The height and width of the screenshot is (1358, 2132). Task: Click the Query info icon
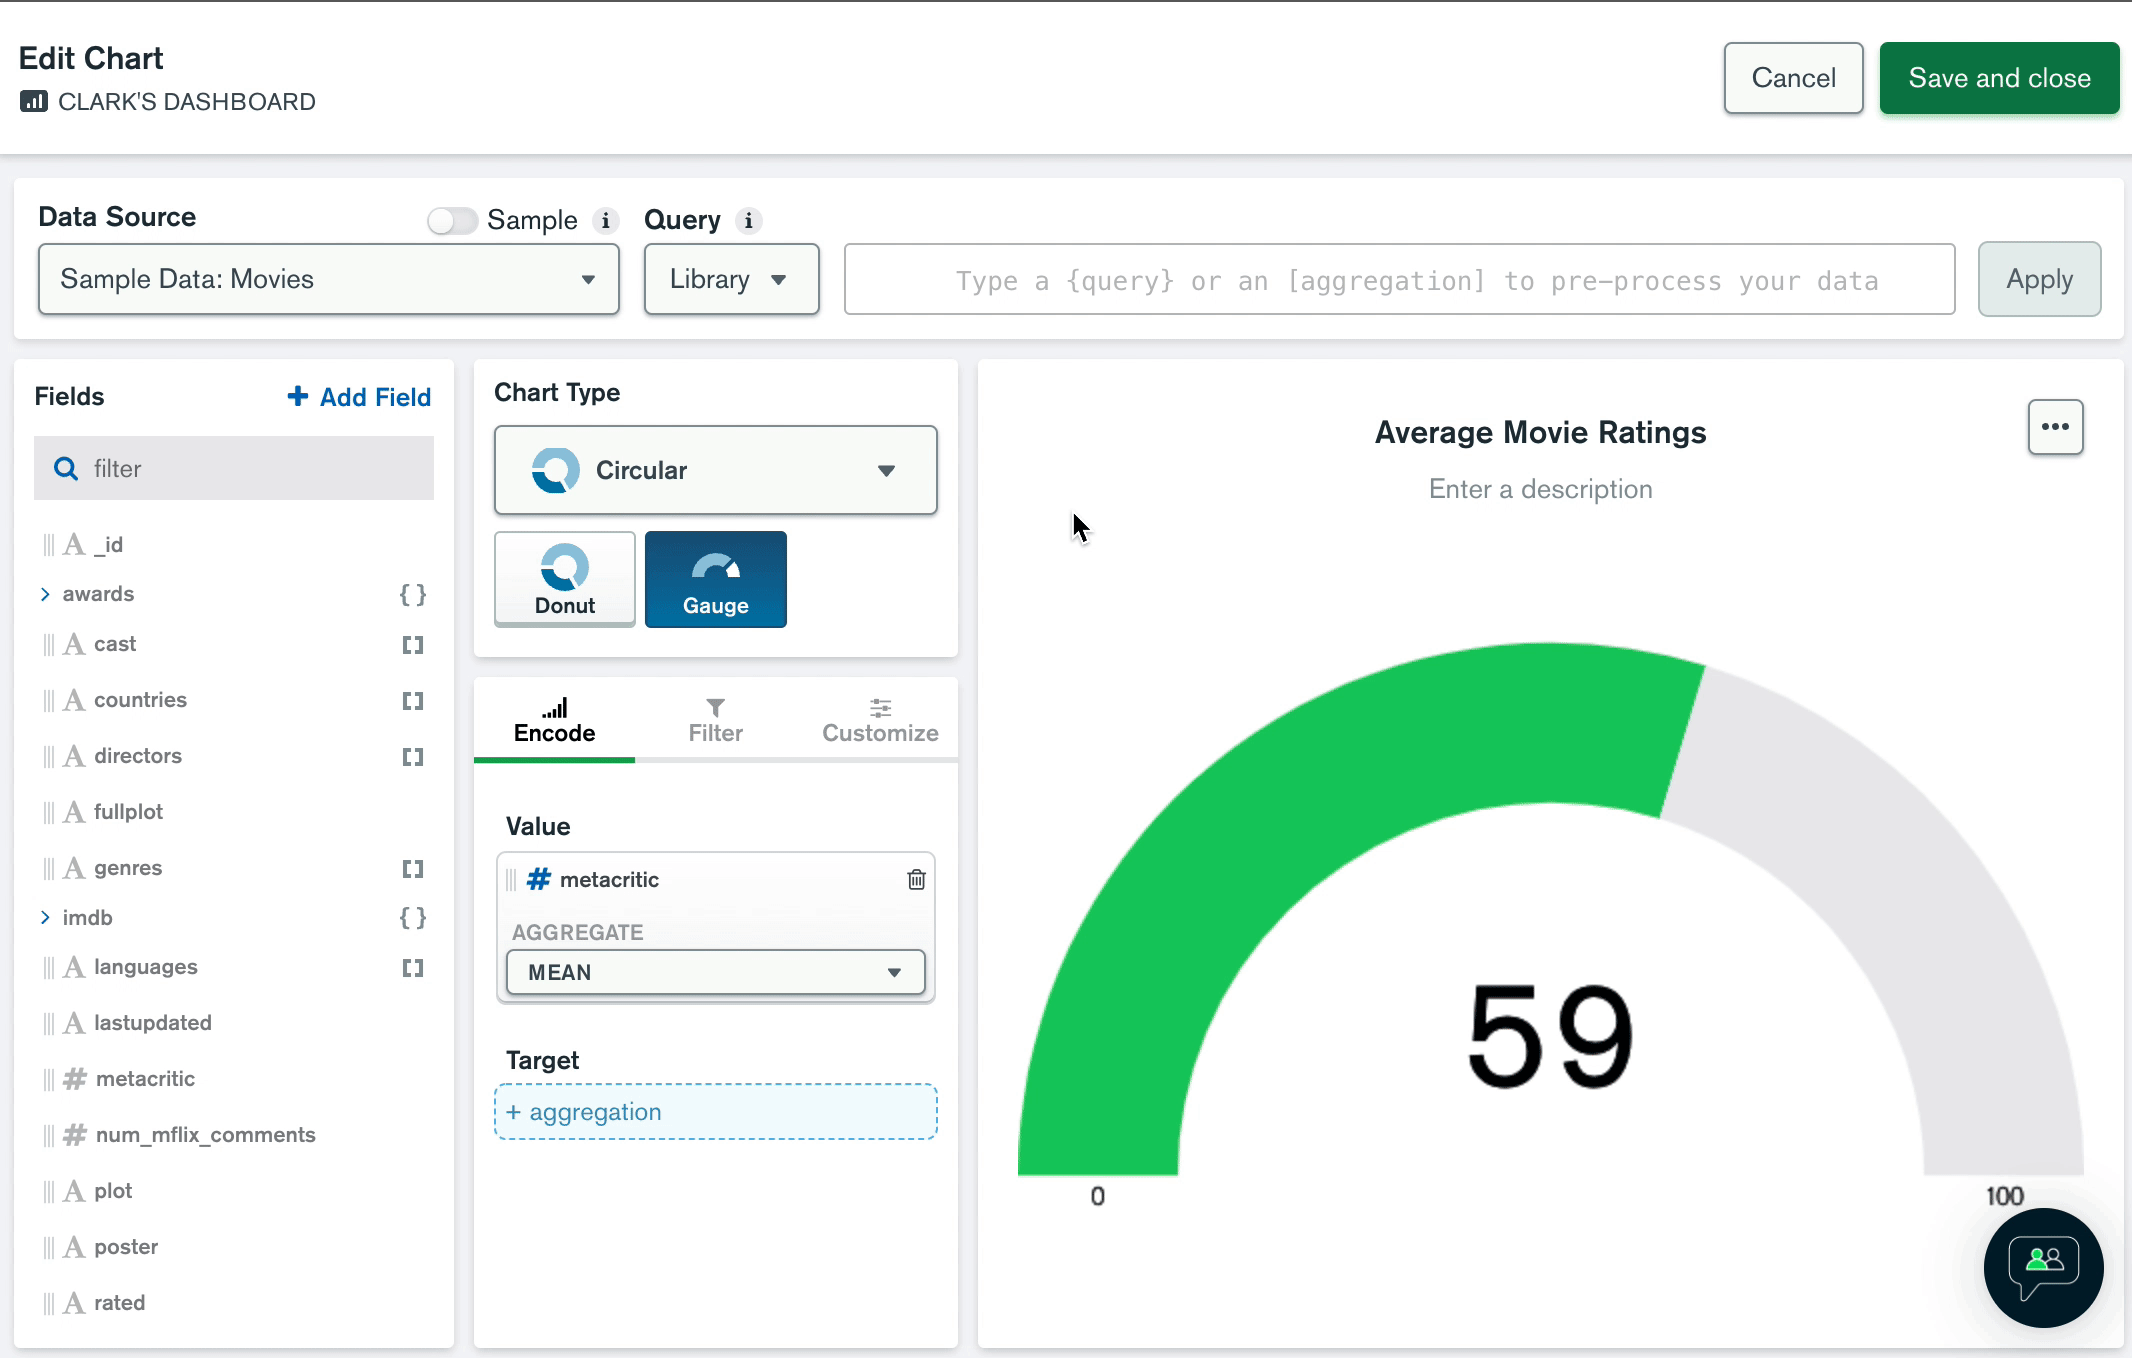(x=748, y=220)
